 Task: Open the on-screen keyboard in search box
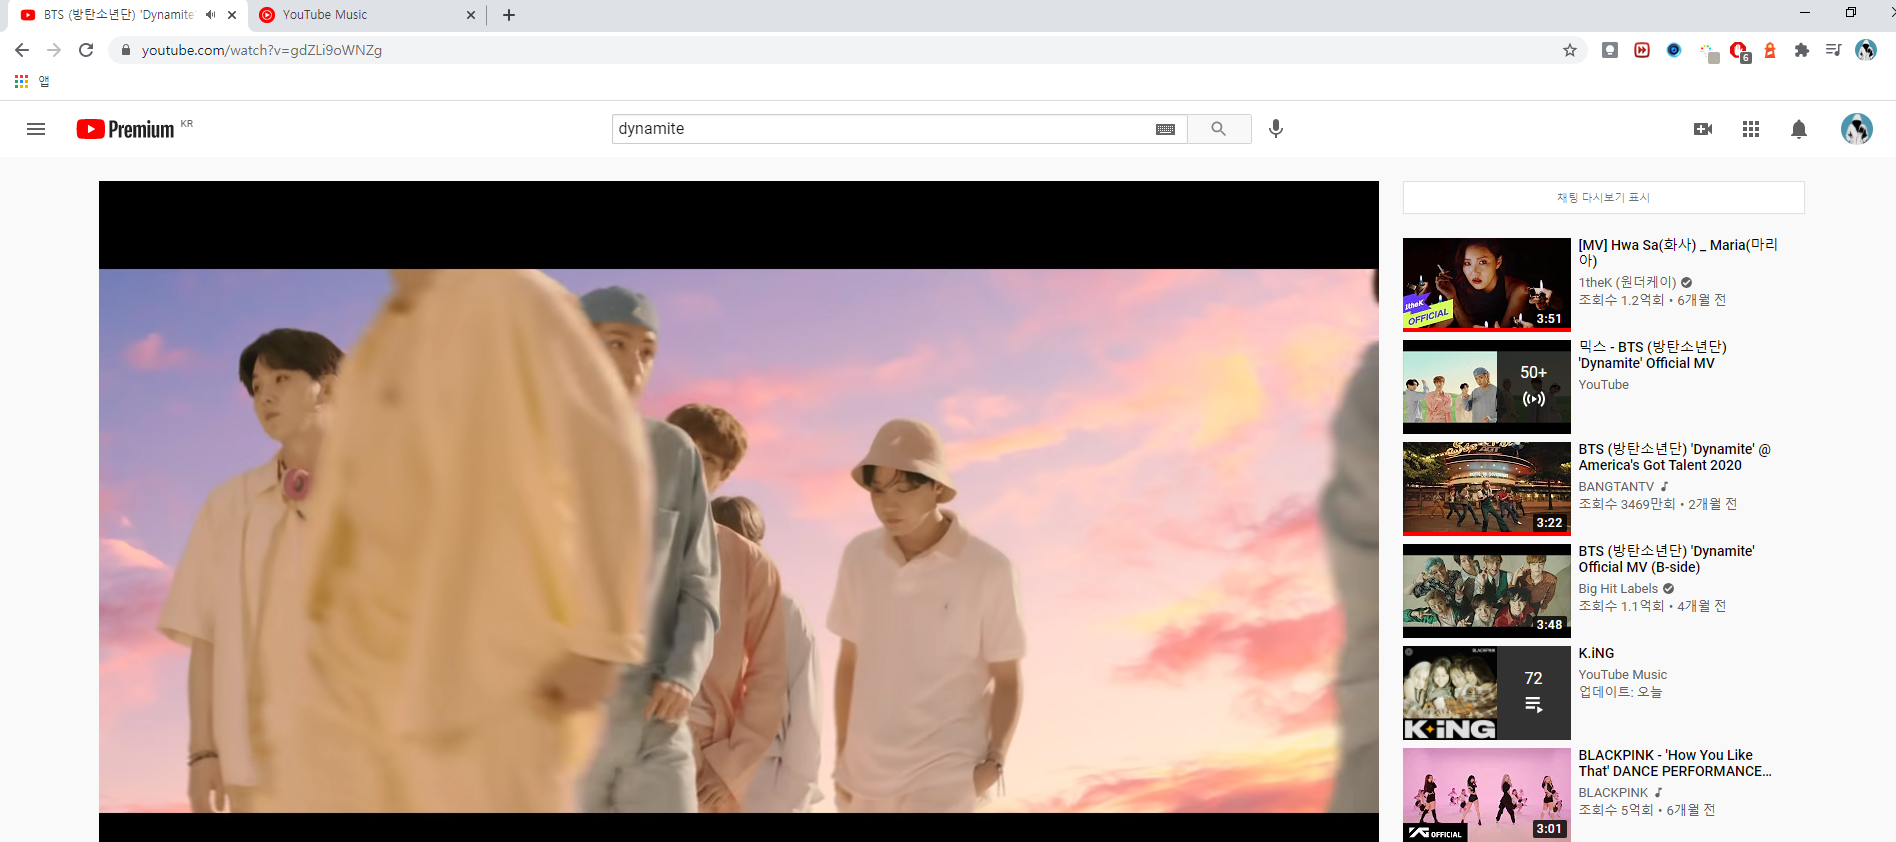click(1165, 129)
